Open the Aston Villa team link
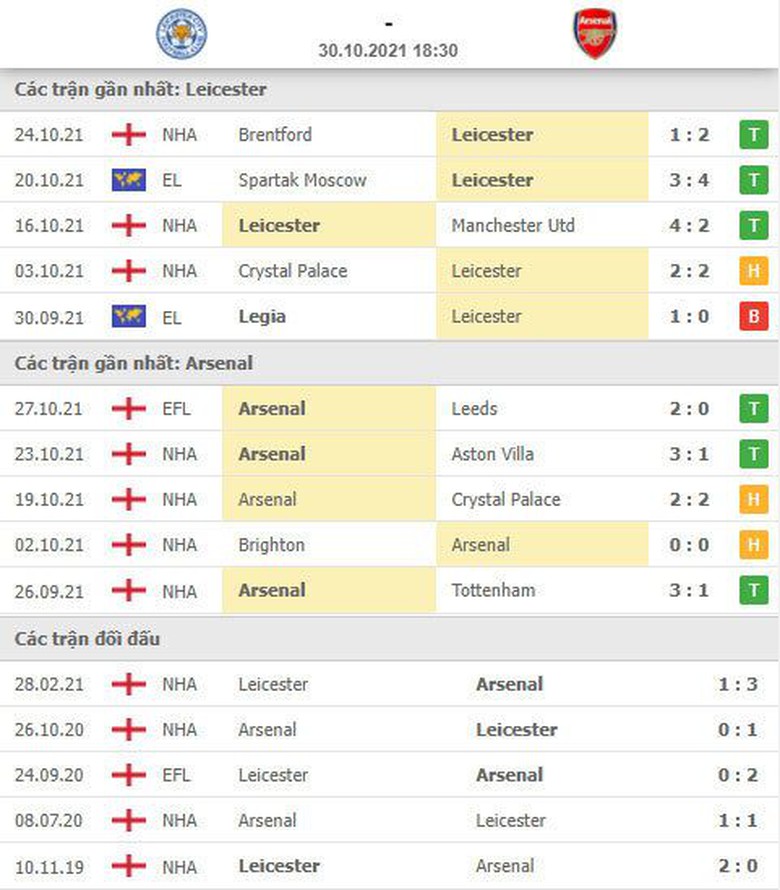Viewport: 780px width, 890px height. click(492, 454)
